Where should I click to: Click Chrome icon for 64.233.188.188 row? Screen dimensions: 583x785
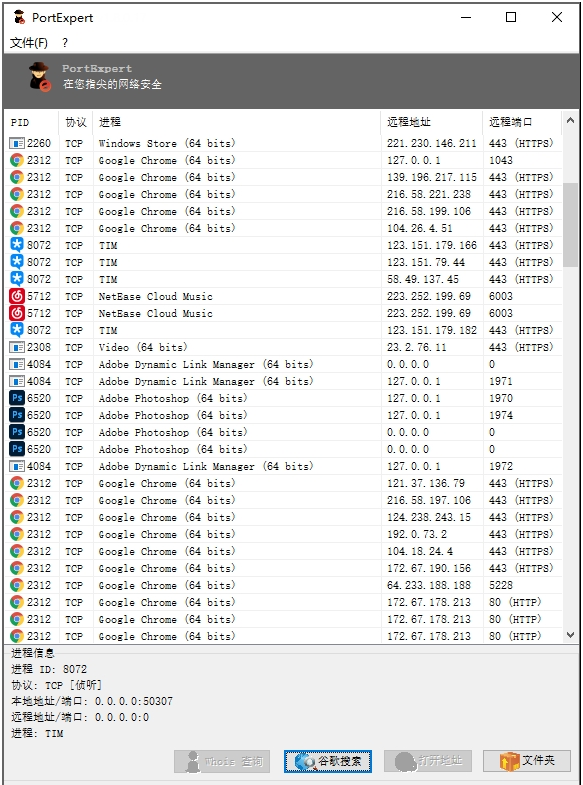pos(17,585)
